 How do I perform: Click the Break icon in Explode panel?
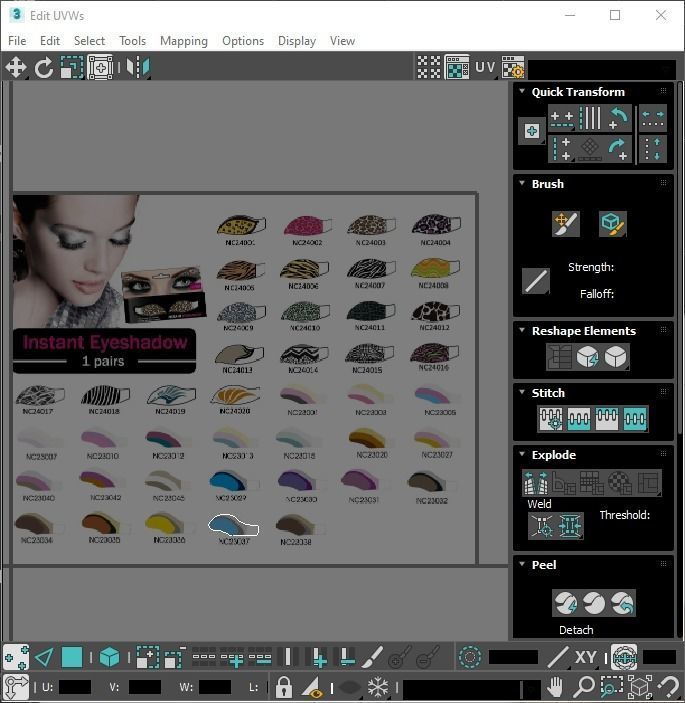coord(536,482)
